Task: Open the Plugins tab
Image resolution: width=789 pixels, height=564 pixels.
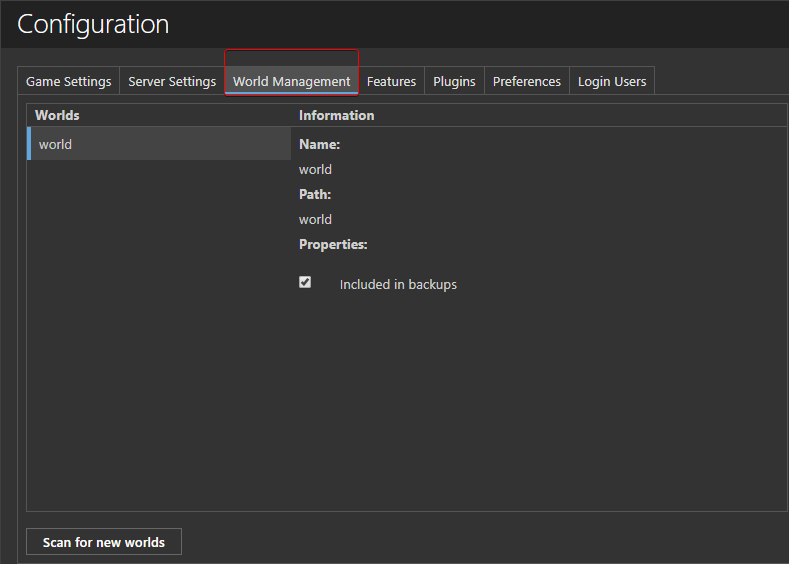Action: click(454, 81)
